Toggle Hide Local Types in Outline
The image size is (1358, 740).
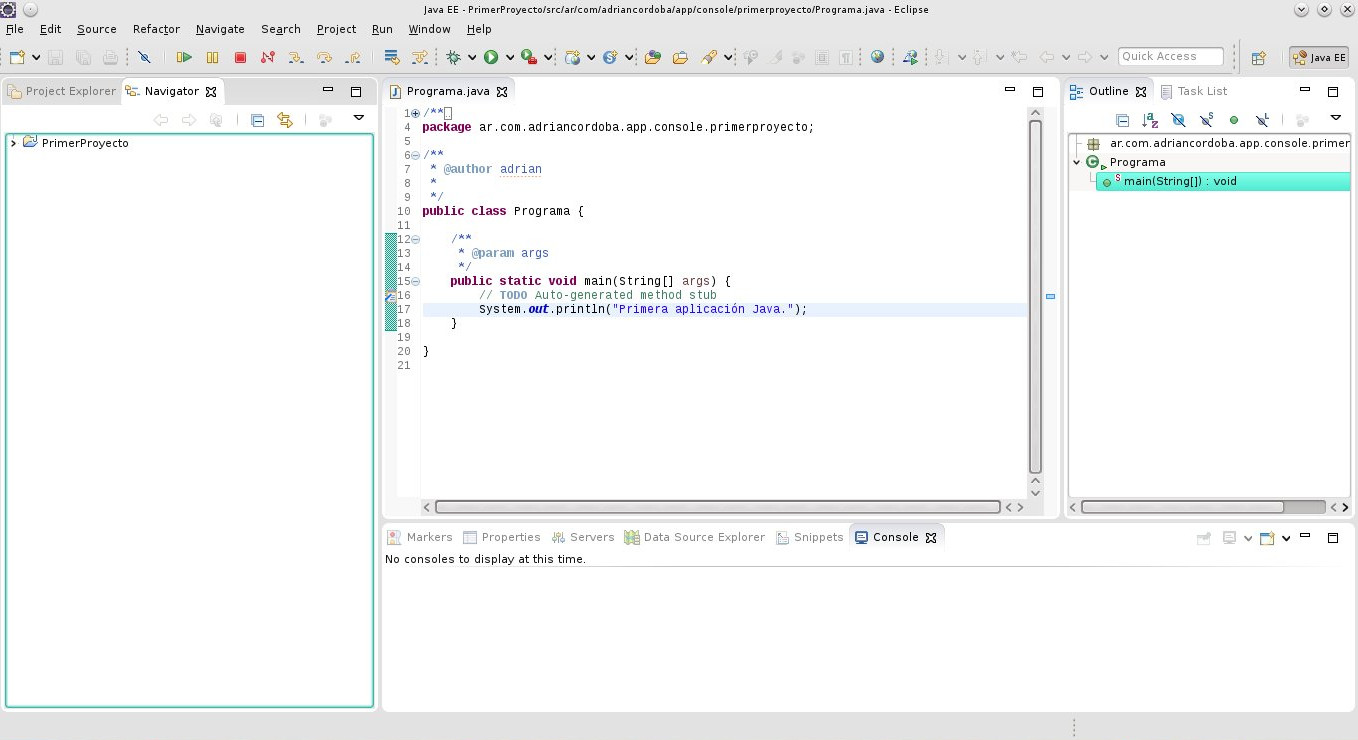[1261, 120]
